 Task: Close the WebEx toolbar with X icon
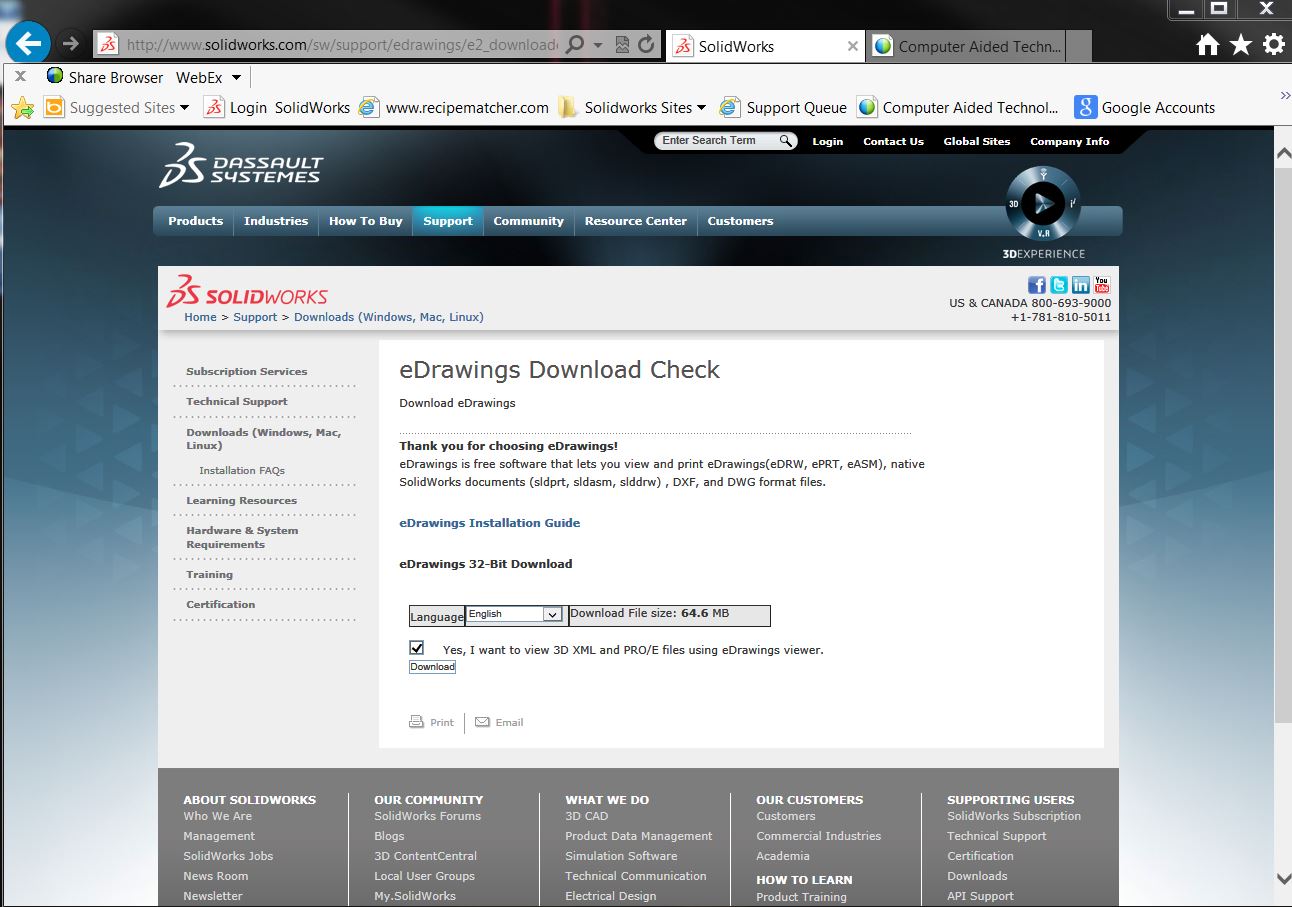[20, 77]
